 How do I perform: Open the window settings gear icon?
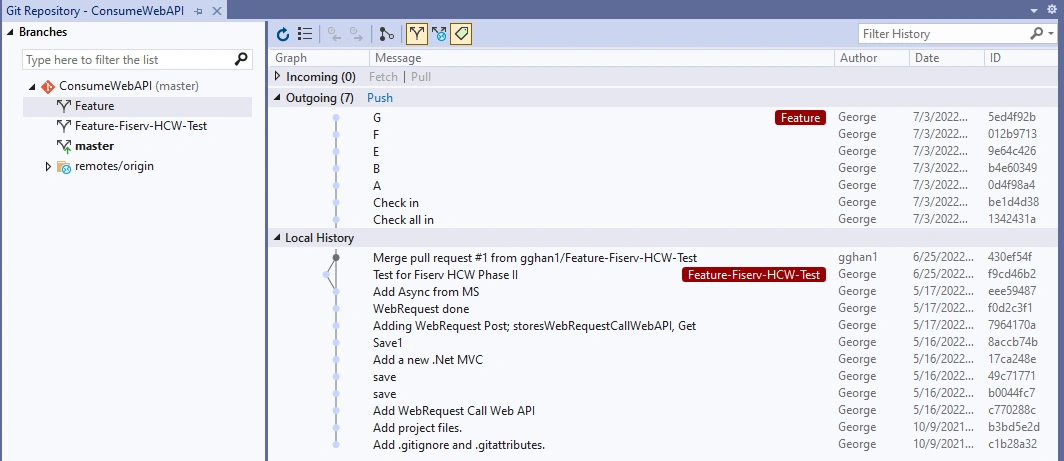pyautogui.click(x=1052, y=10)
